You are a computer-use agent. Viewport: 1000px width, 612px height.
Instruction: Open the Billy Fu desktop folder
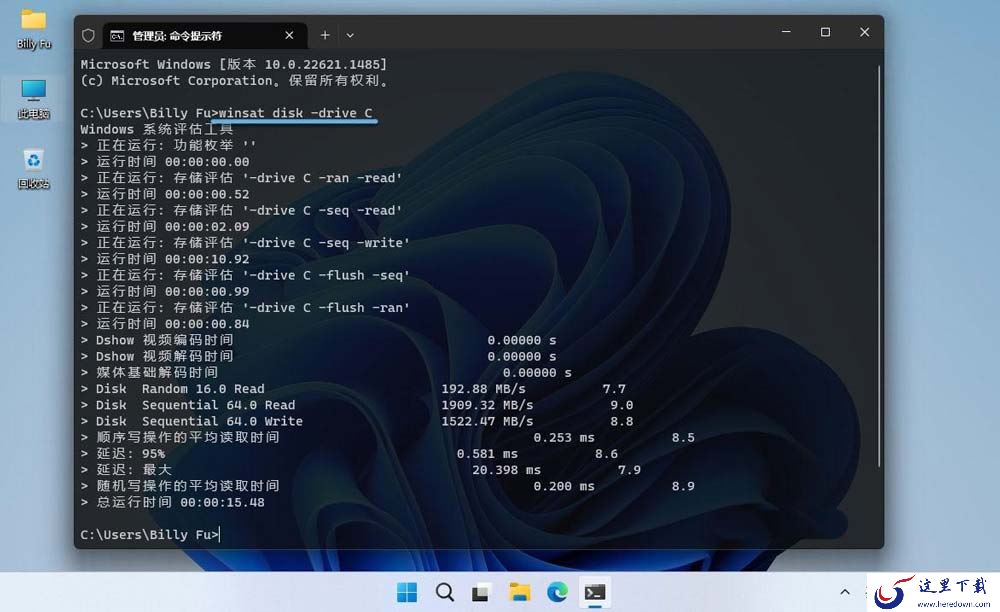[33, 29]
